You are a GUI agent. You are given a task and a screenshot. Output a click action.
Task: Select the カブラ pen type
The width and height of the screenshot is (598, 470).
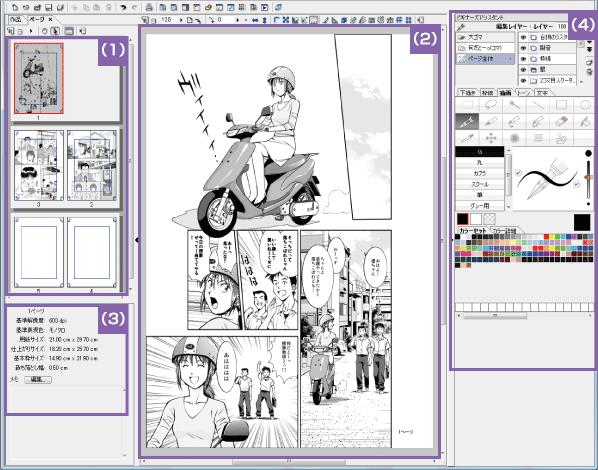(480, 173)
